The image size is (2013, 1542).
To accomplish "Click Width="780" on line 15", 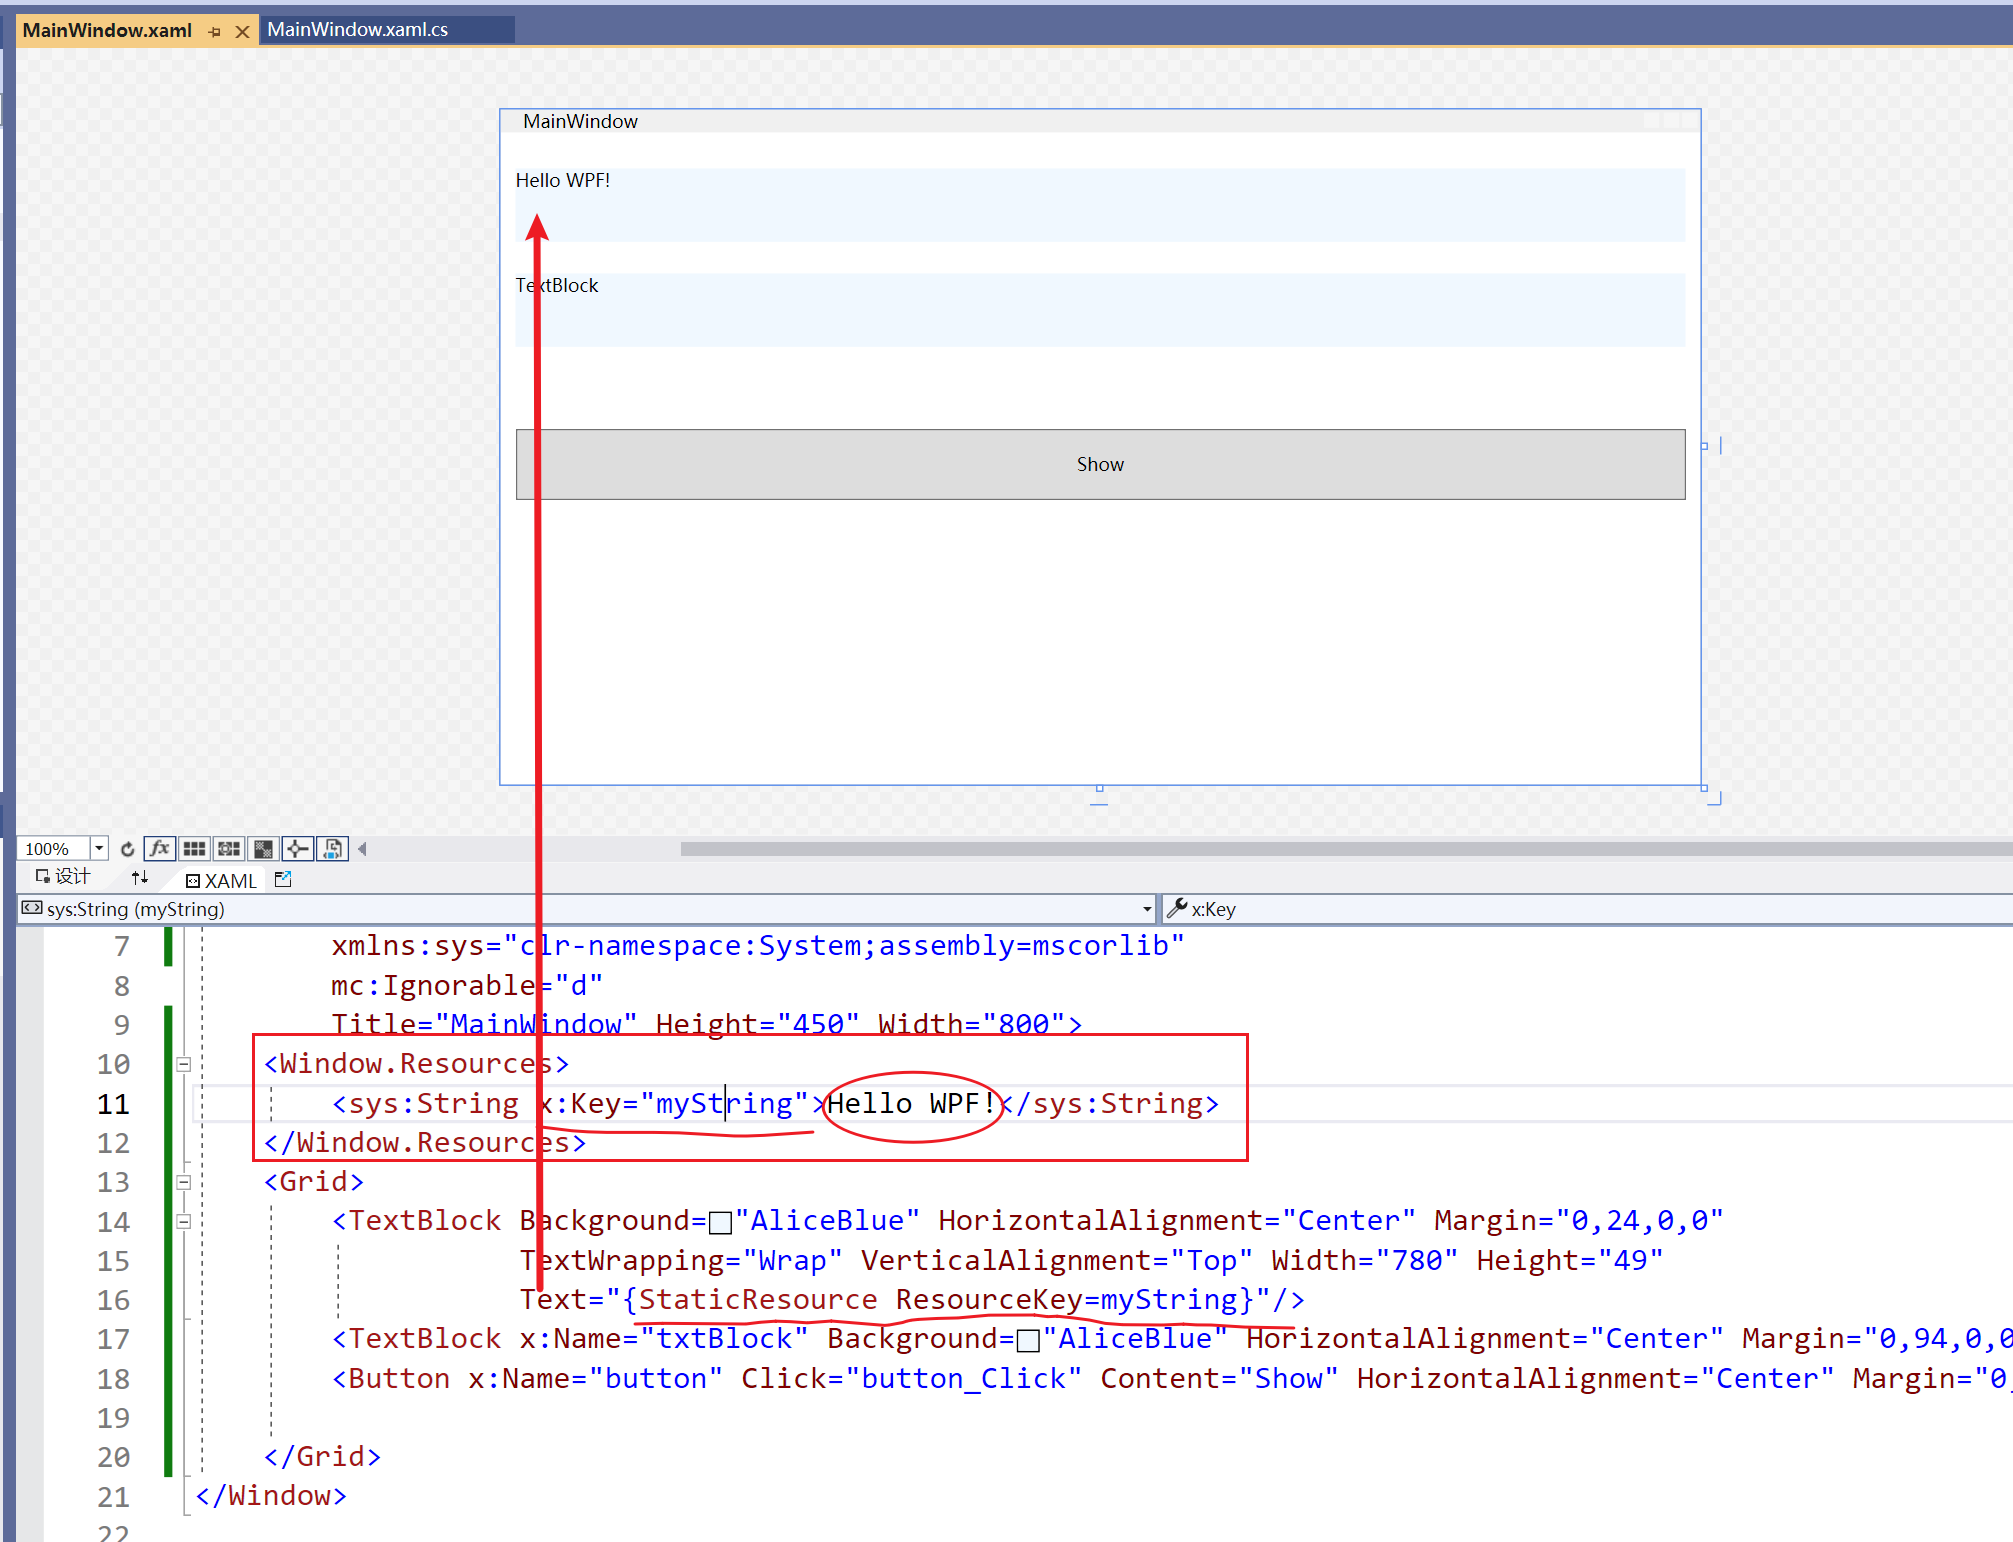I will [1365, 1261].
